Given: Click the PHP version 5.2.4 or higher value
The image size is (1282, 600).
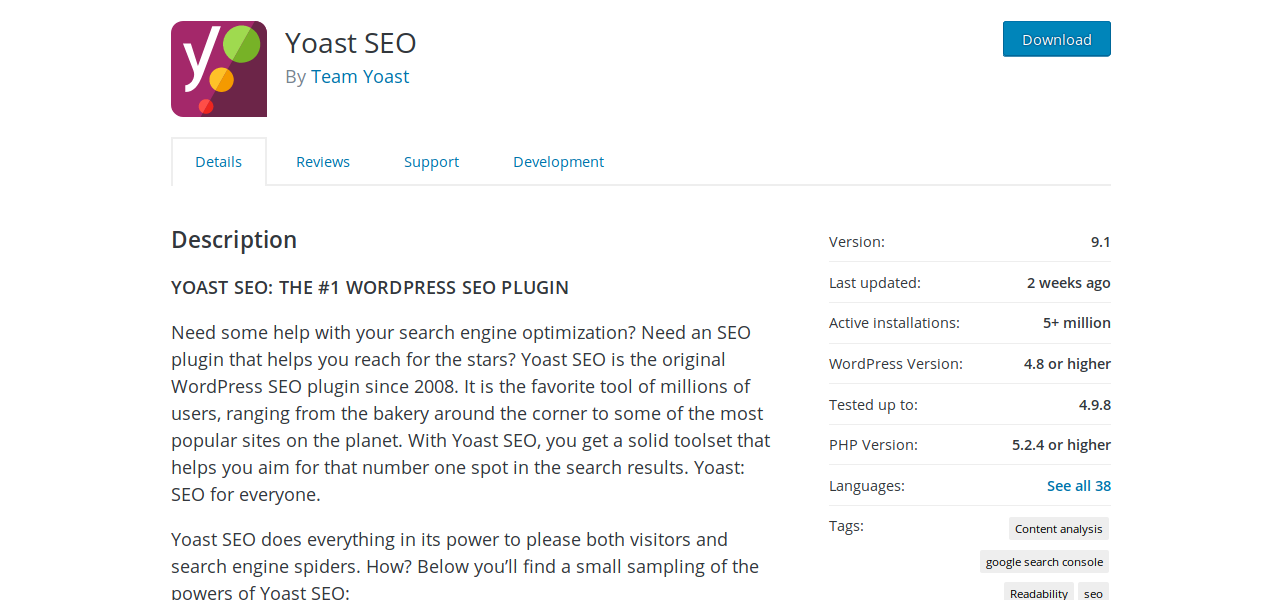Looking at the screenshot, I should pyautogui.click(x=1062, y=445).
